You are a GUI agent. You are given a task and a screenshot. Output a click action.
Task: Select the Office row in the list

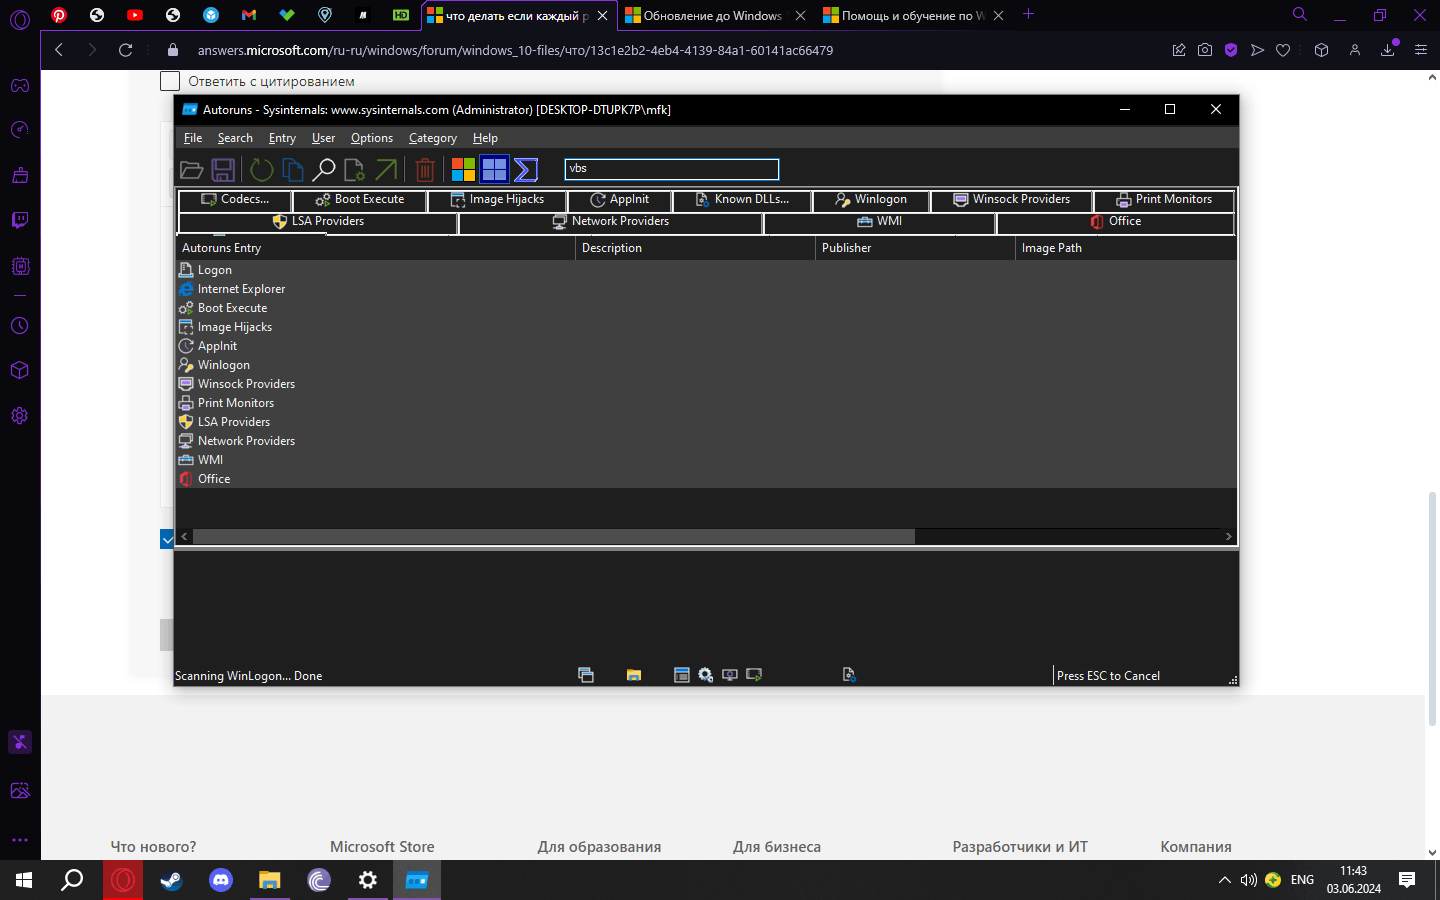[706, 479]
